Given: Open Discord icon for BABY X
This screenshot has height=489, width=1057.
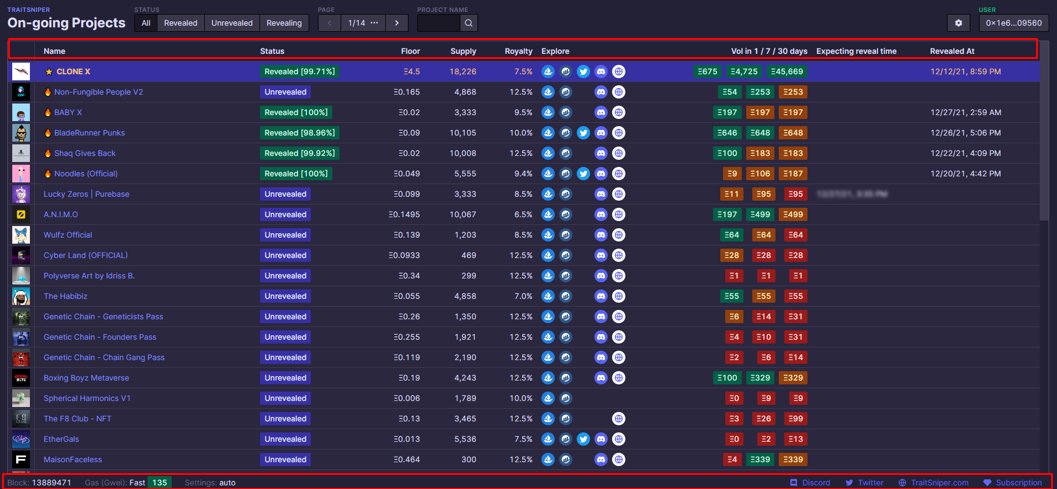Looking at the screenshot, I should [601, 112].
